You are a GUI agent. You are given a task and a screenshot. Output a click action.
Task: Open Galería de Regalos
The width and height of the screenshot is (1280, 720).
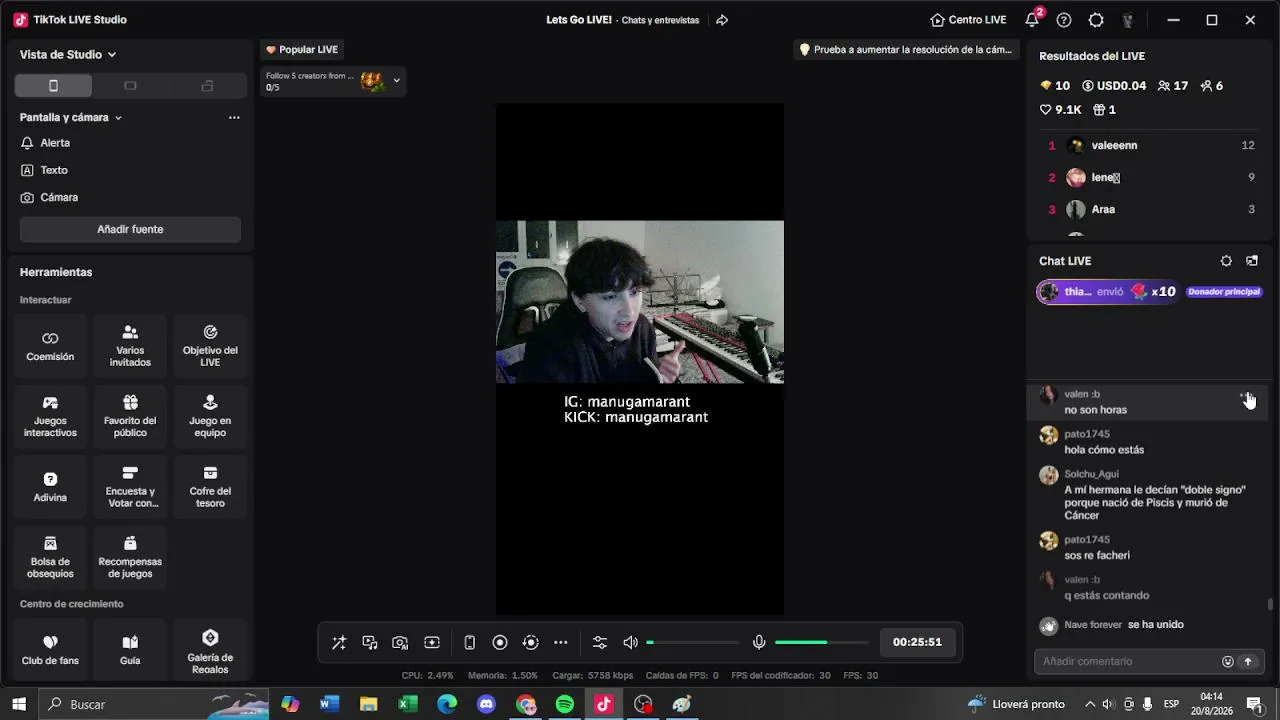[210, 650]
